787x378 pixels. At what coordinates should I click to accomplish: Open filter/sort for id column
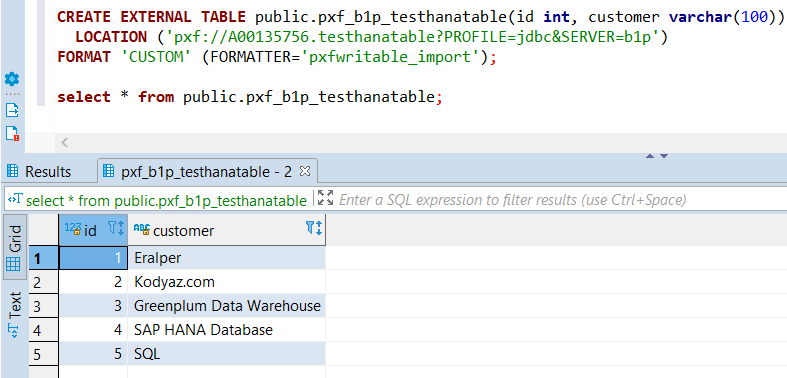pos(116,228)
